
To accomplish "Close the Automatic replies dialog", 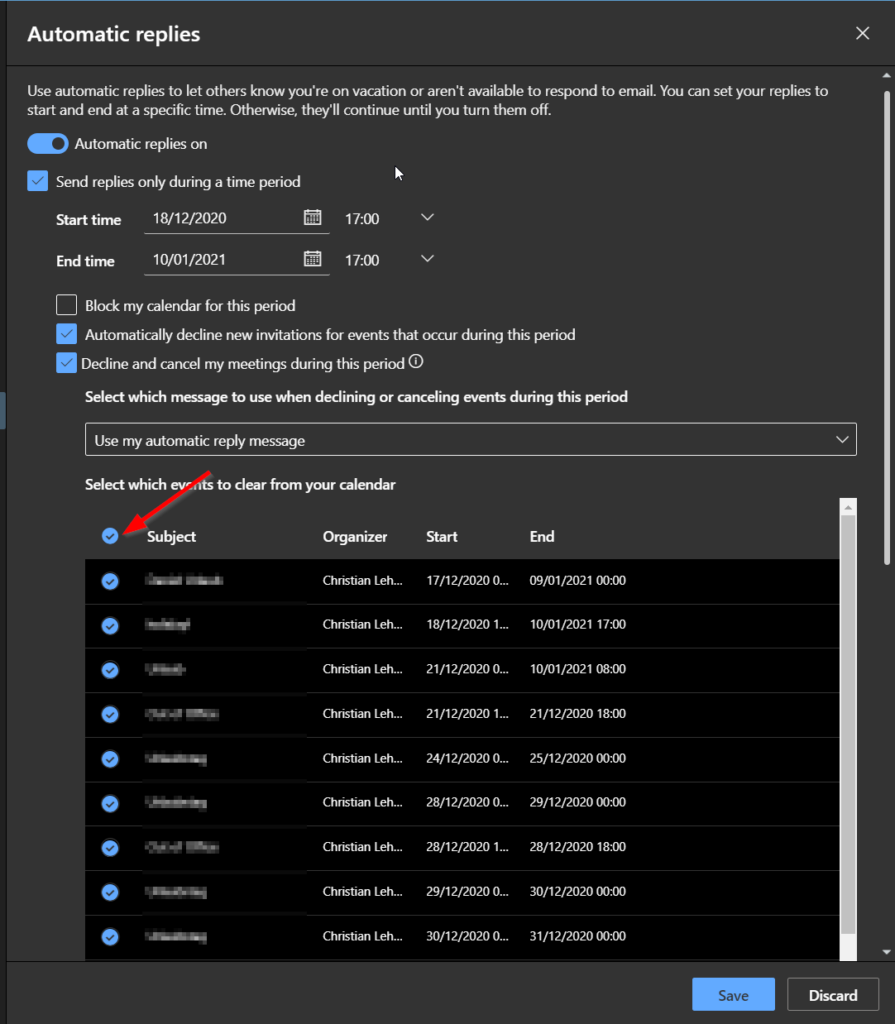I will (x=862, y=33).
